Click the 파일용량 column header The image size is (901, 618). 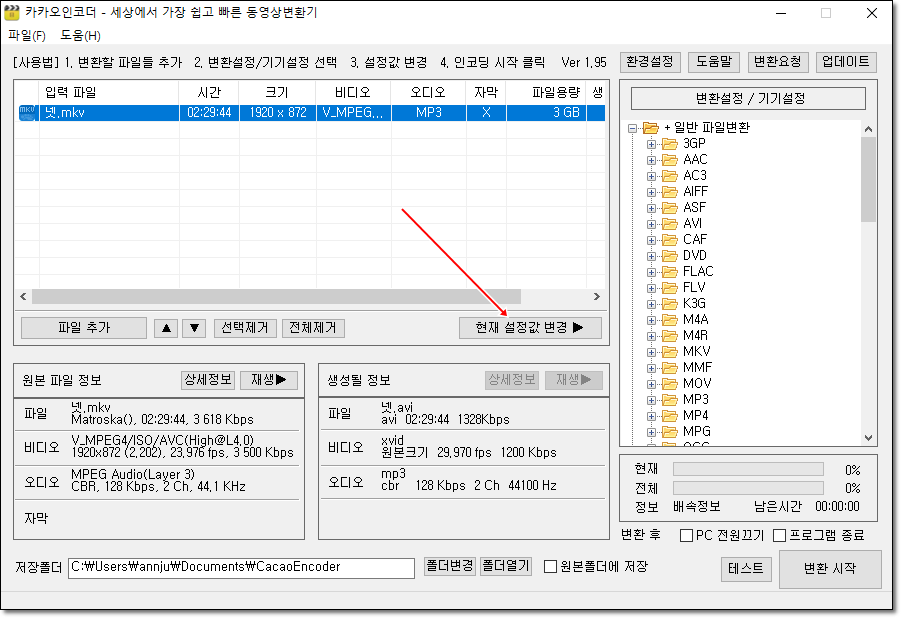tap(546, 93)
